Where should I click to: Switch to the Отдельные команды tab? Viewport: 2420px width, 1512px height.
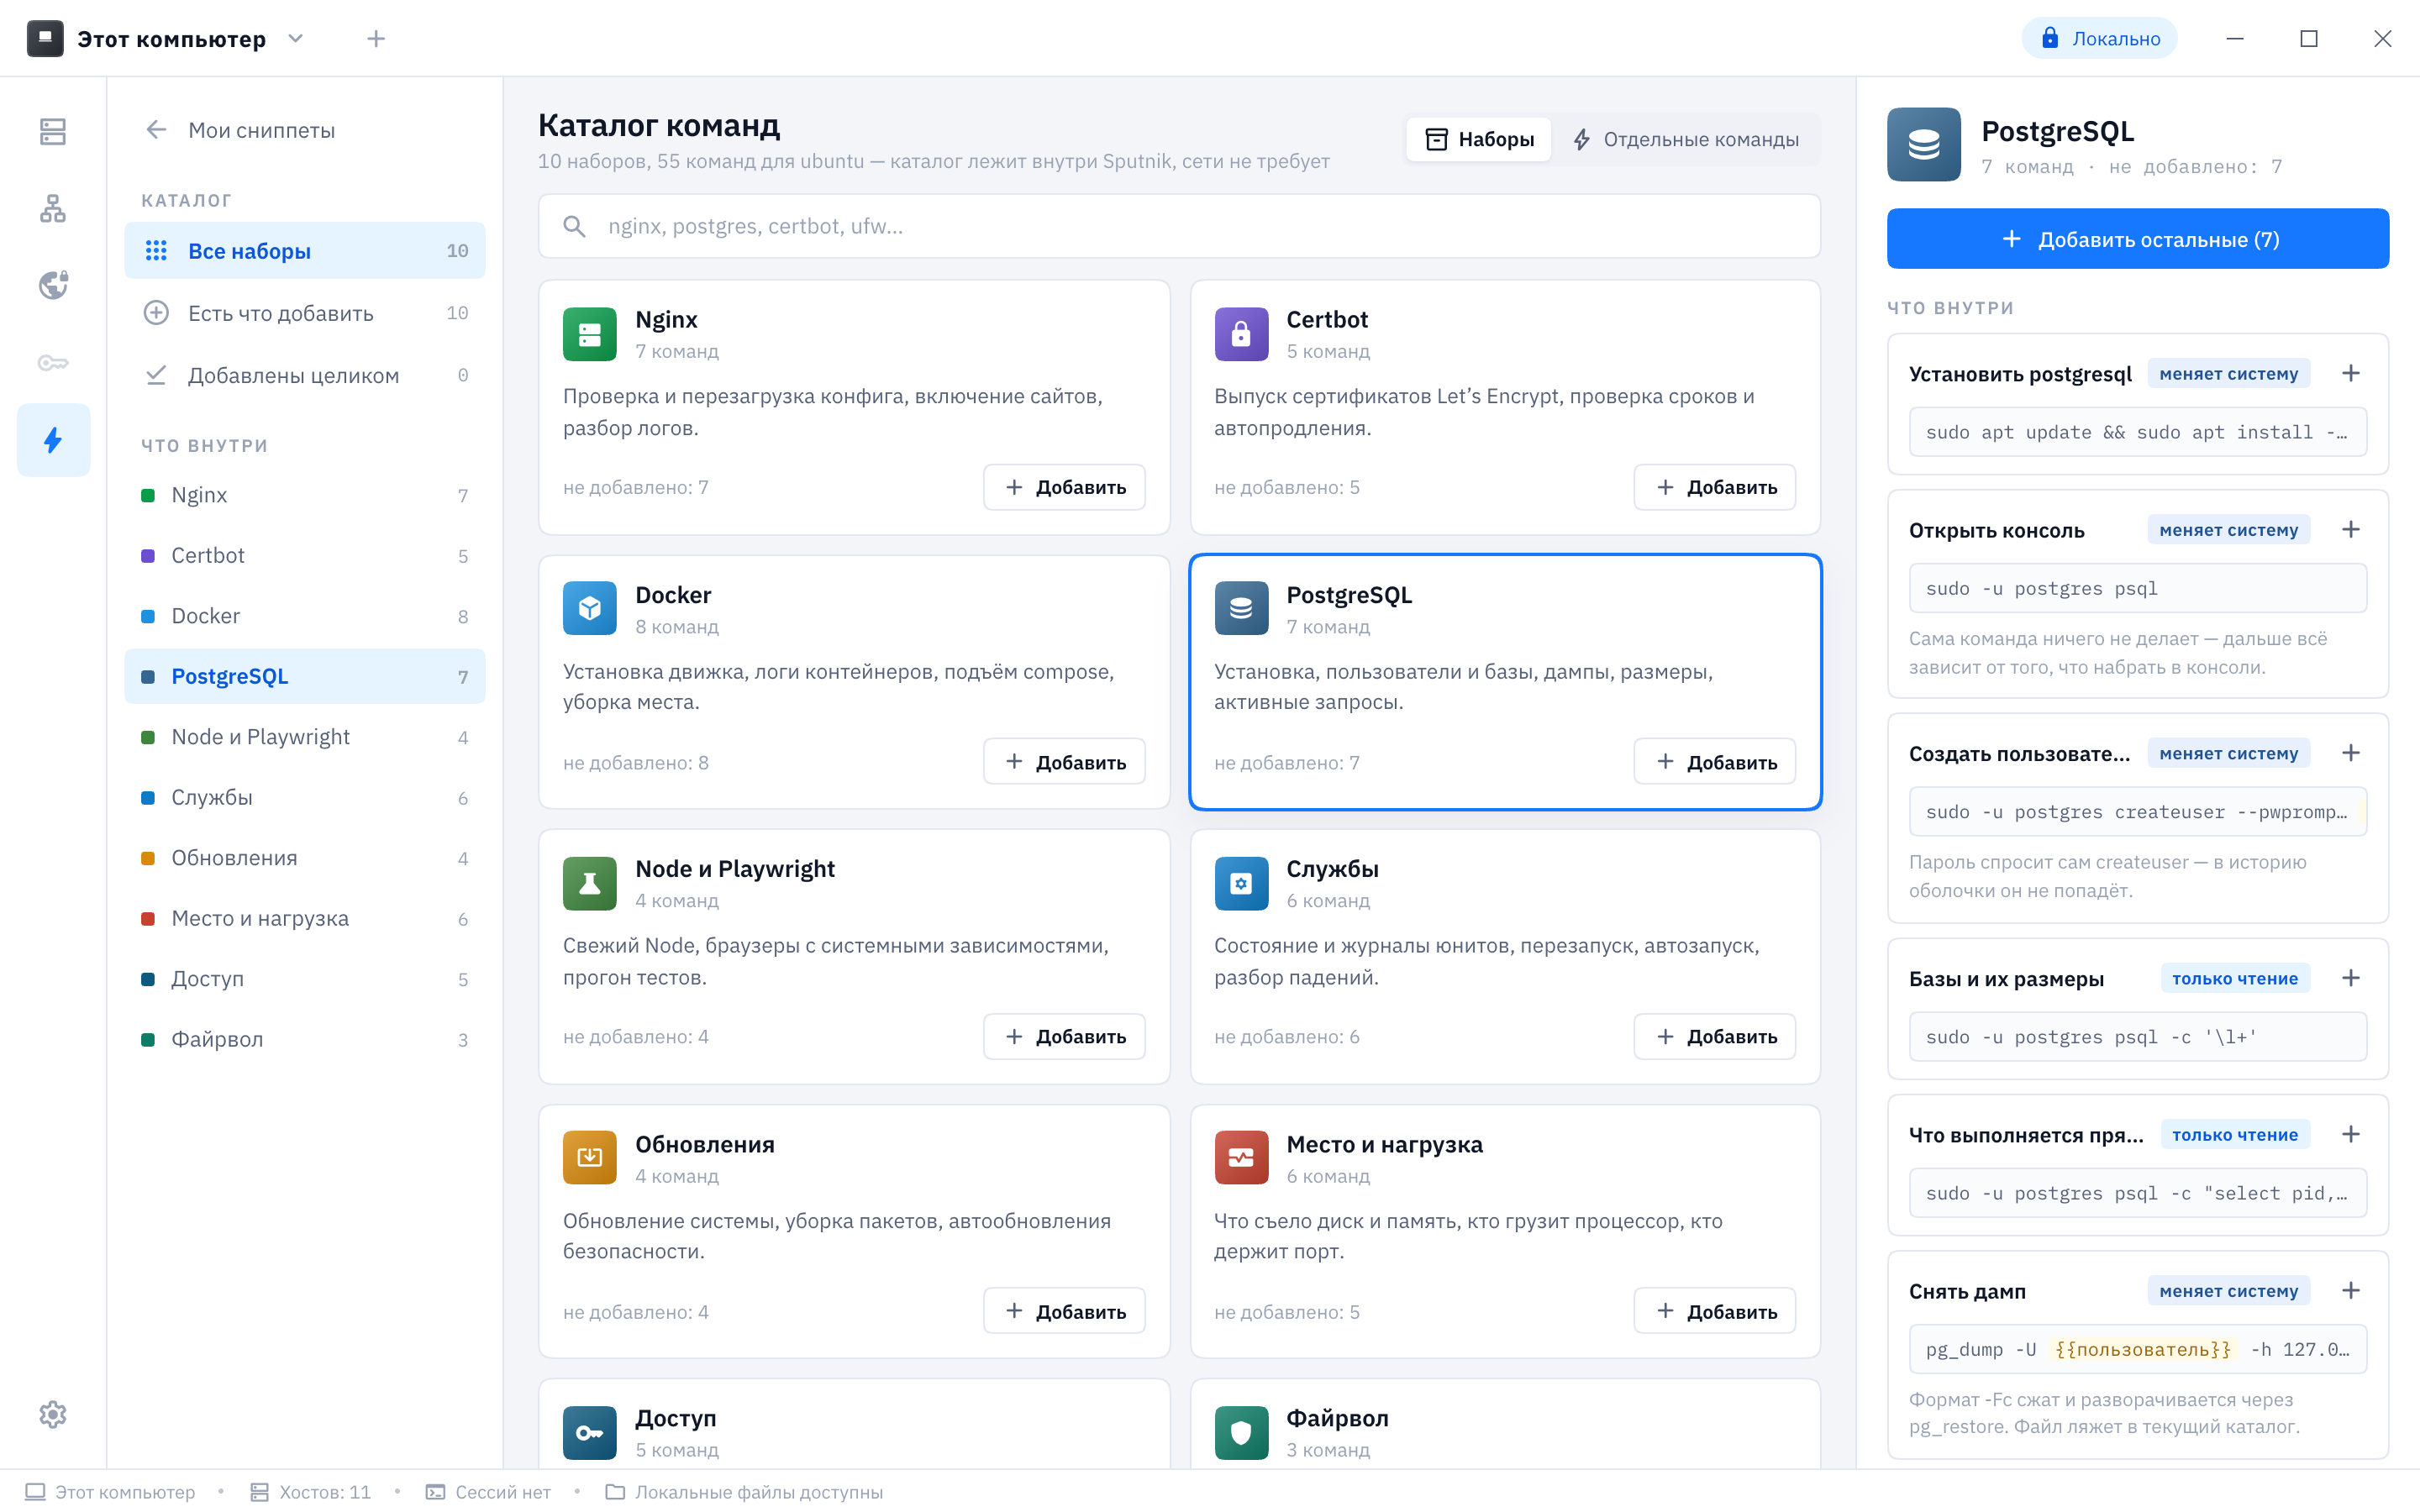pos(1686,139)
